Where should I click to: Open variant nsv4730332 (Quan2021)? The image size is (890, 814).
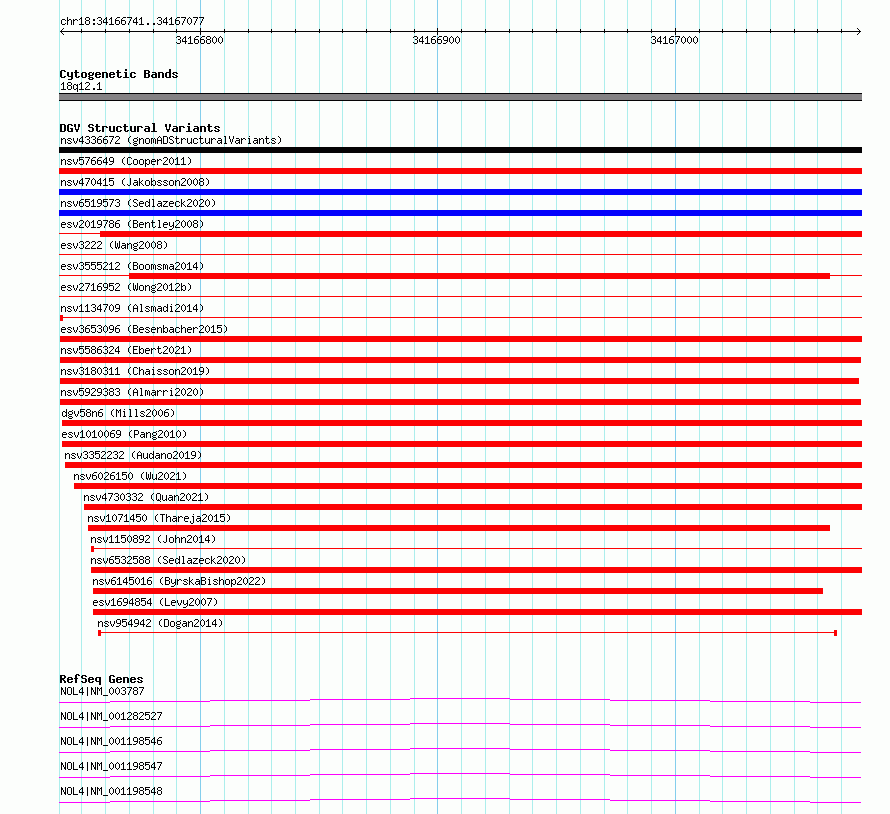[146, 497]
